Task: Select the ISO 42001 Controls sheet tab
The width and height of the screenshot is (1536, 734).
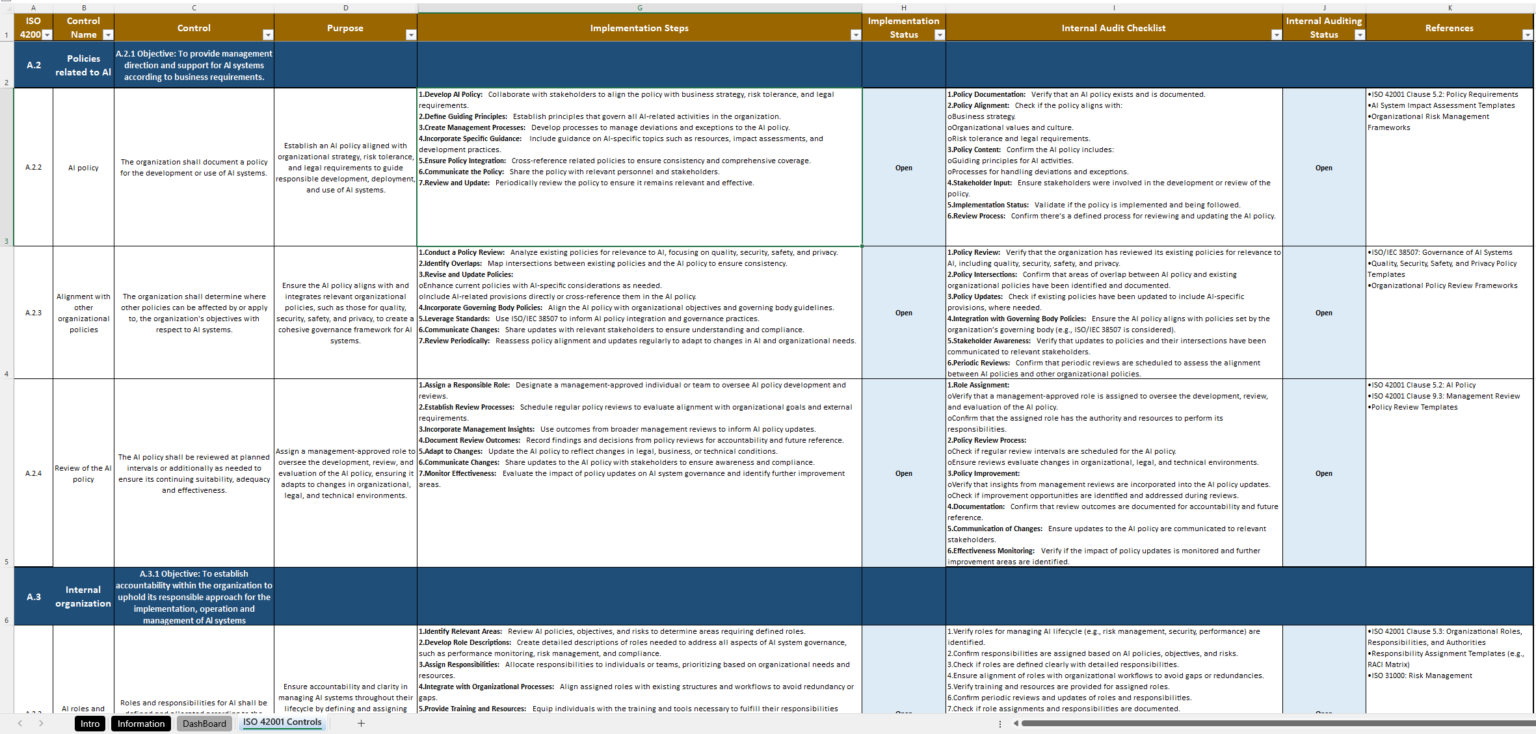Action: (282, 722)
